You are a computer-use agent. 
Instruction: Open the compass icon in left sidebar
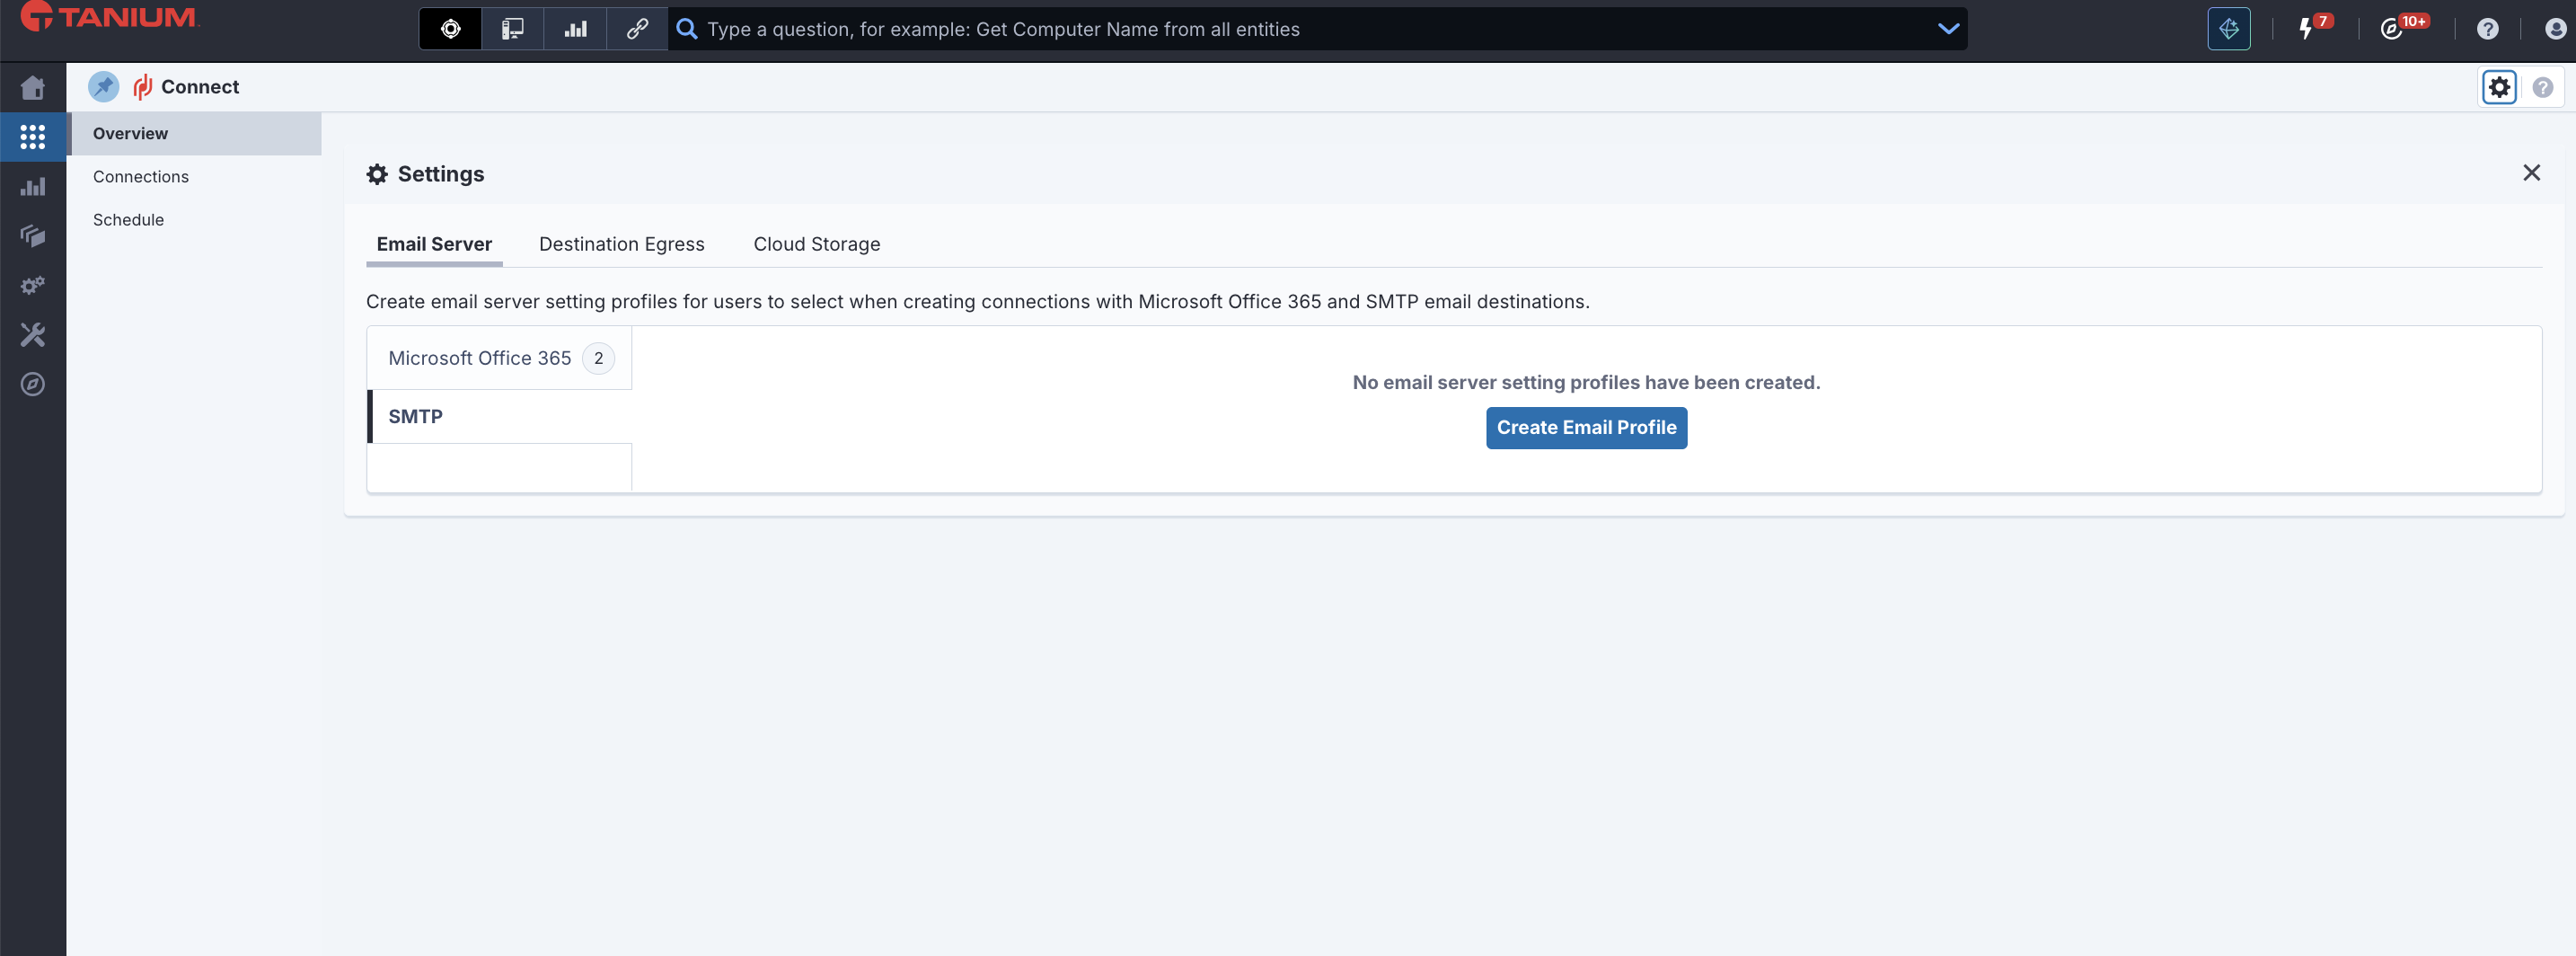pos(32,384)
